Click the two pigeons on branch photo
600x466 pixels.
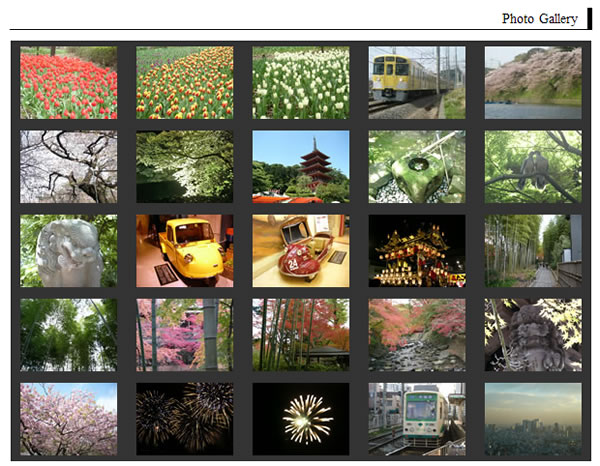point(532,167)
